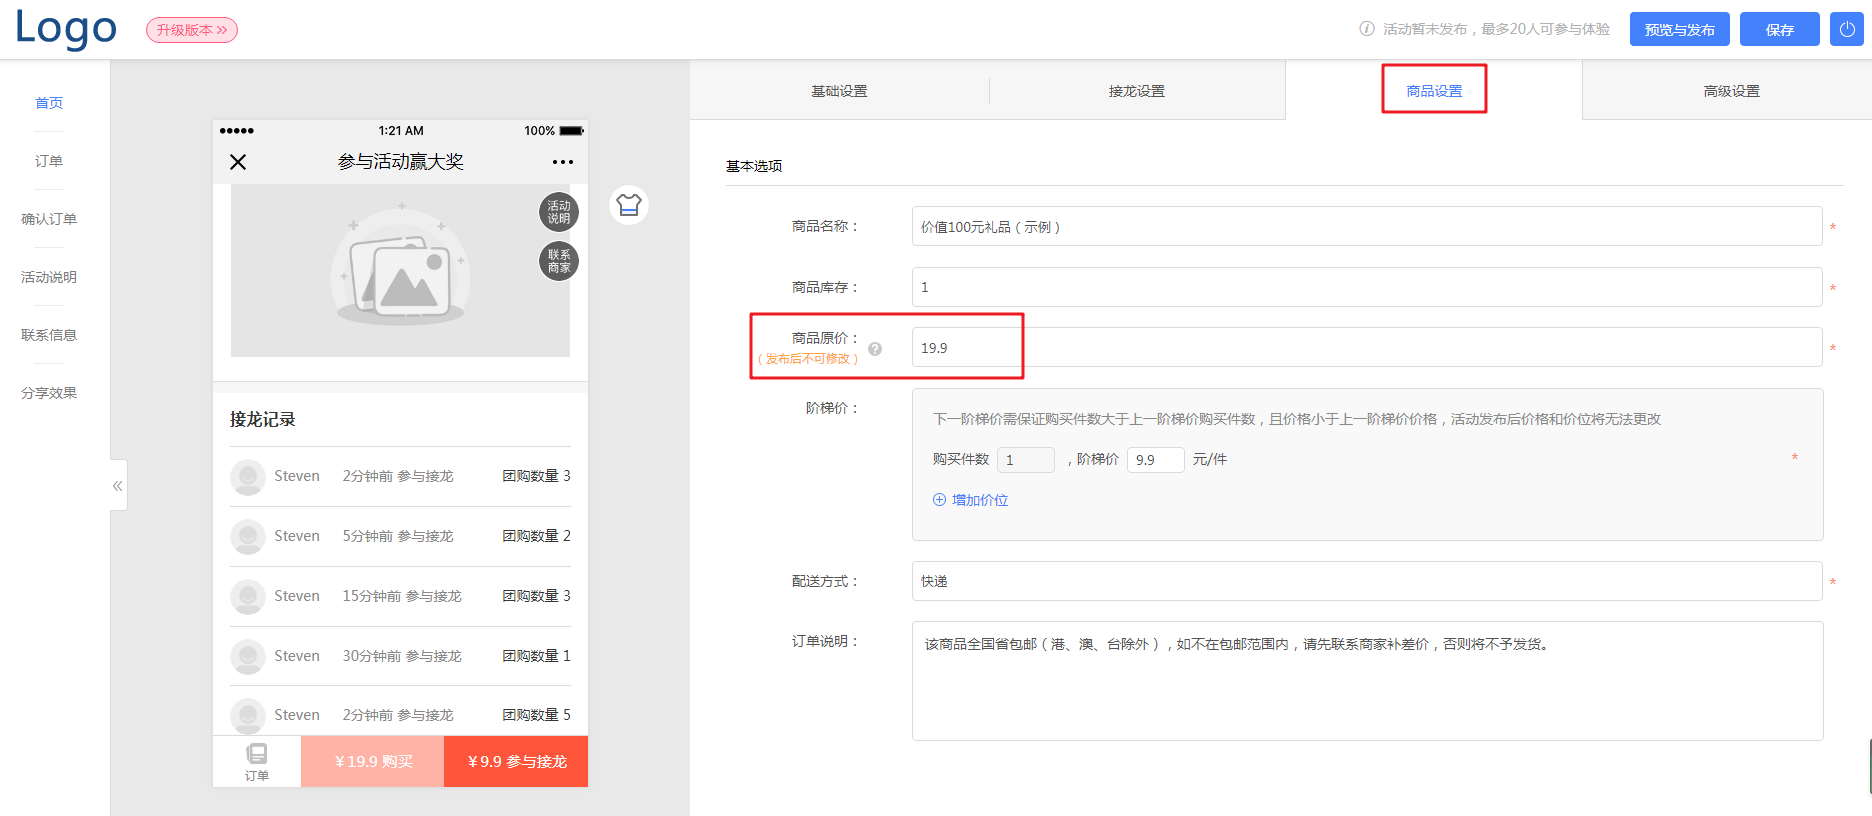Go to 首页 in the left sidebar

click(49, 103)
